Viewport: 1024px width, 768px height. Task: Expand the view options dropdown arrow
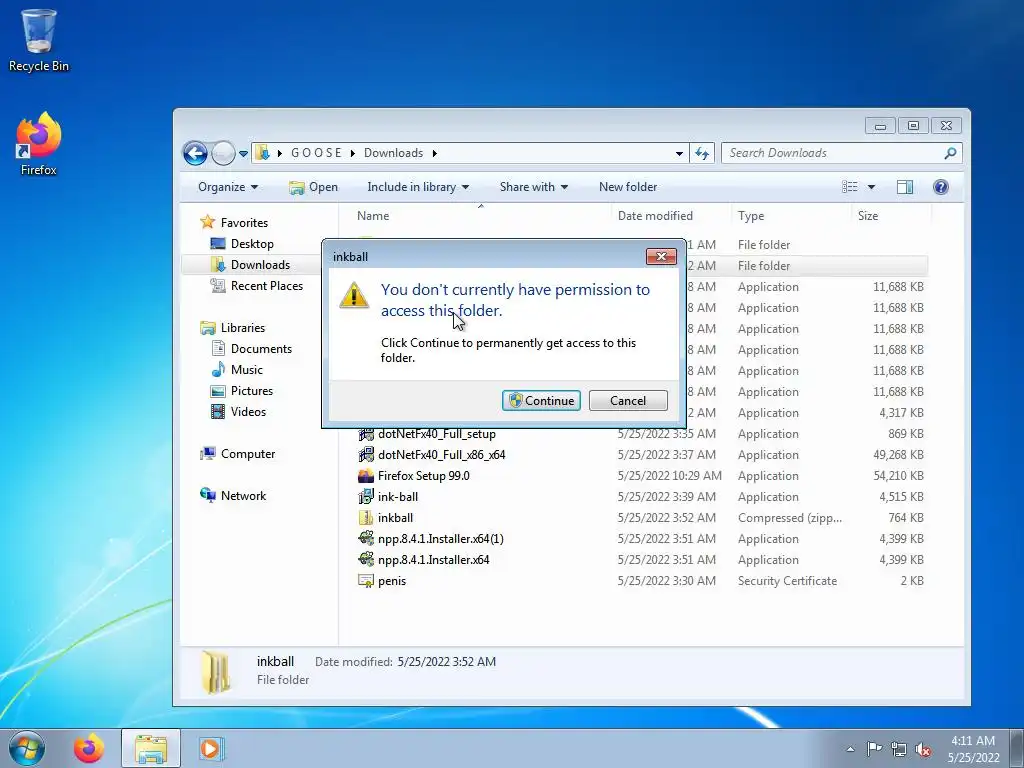(x=871, y=187)
